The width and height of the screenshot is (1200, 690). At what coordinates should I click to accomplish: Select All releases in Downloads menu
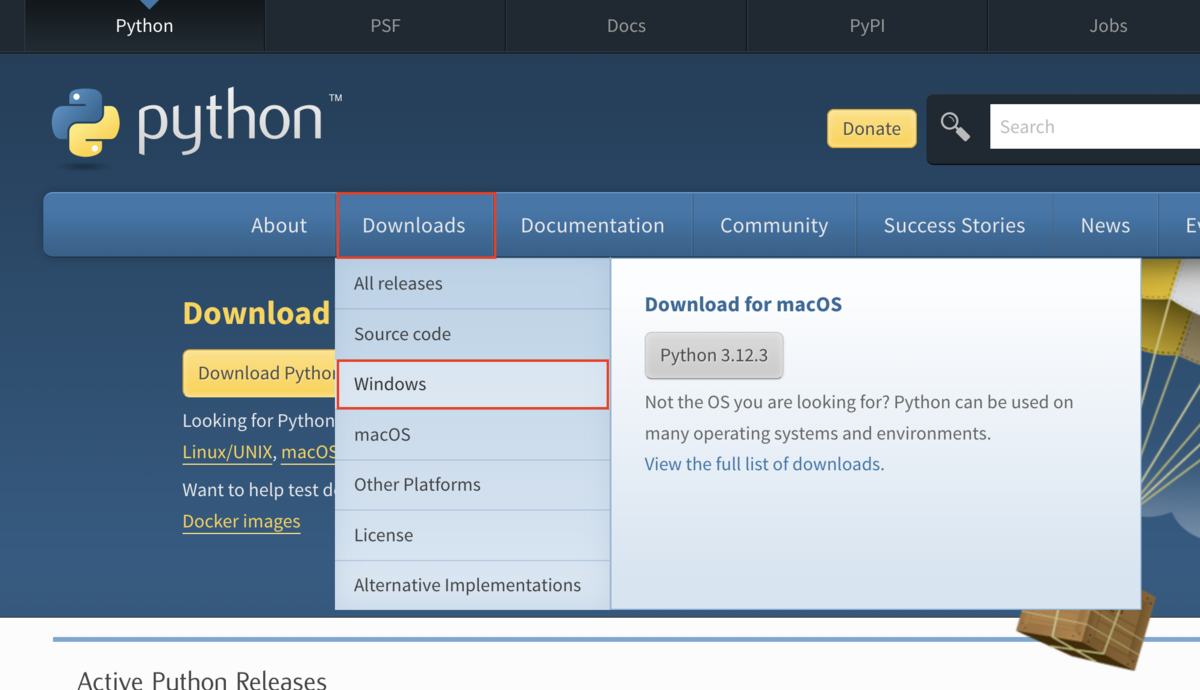click(x=472, y=284)
